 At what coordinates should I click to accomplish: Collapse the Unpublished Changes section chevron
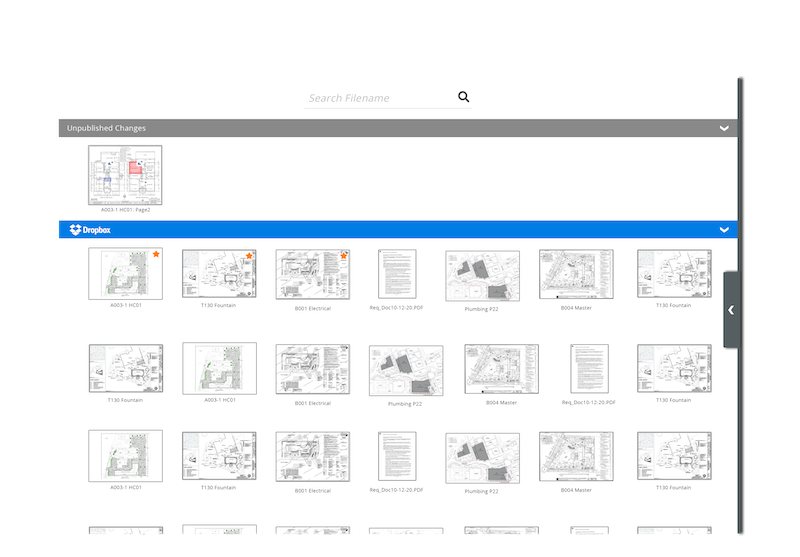coord(724,128)
